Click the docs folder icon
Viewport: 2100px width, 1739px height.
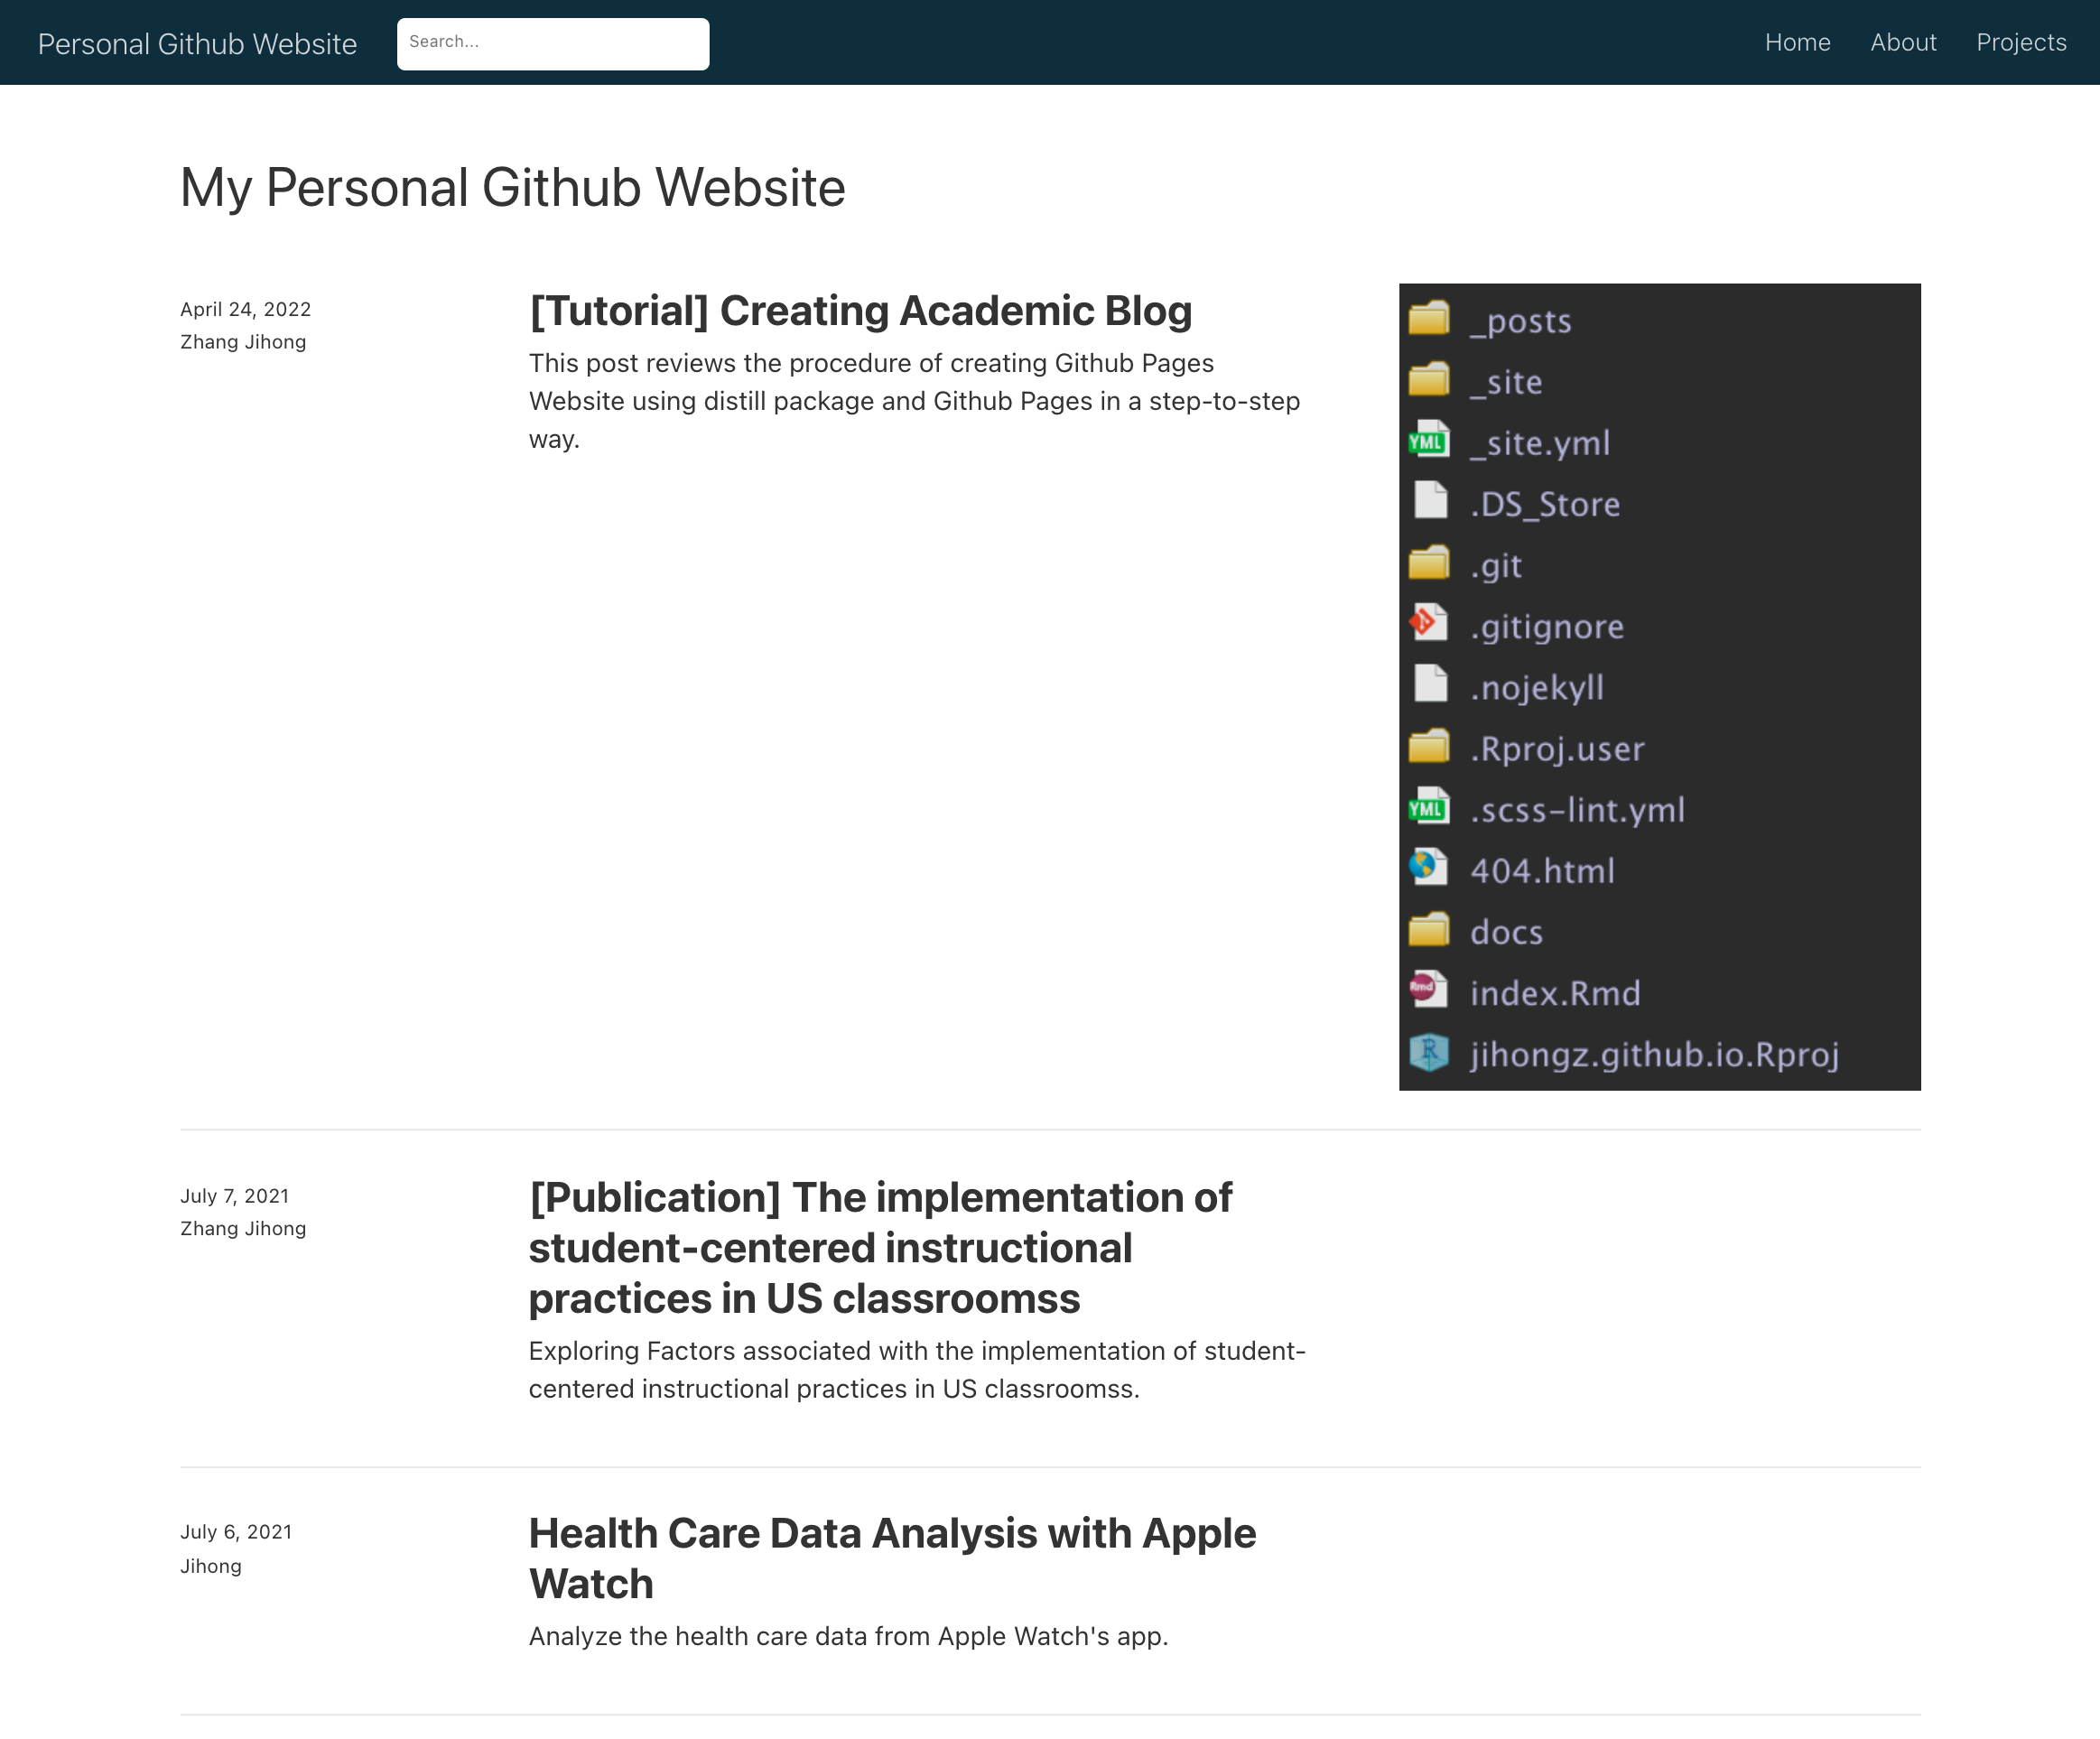tap(1428, 930)
